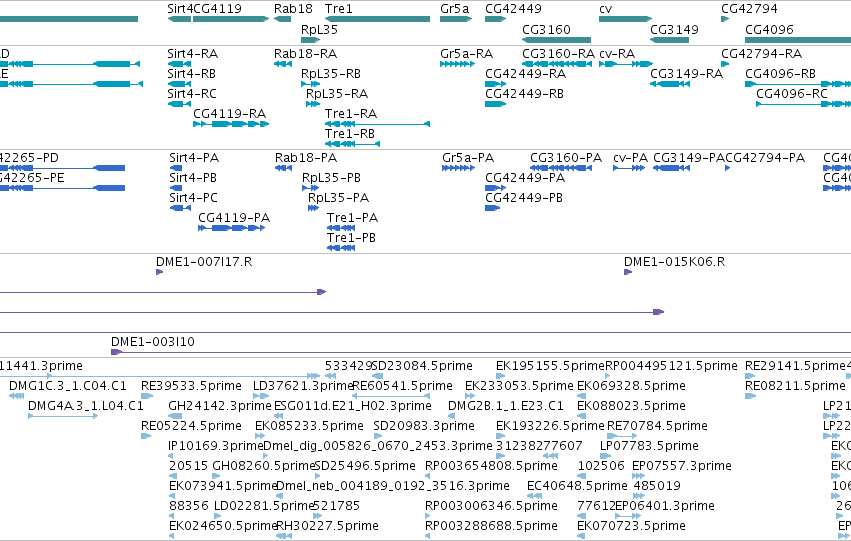Select transcript CG4119-RA
The width and height of the screenshot is (851, 541).
pyautogui.click(x=231, y=124)
